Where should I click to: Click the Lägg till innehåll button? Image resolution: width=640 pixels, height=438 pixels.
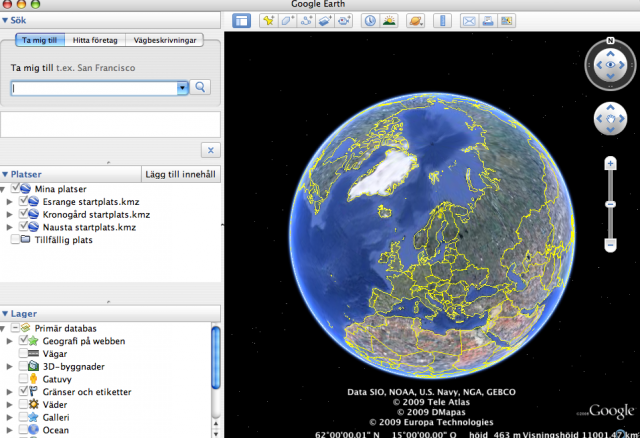(x=181, y=174)
